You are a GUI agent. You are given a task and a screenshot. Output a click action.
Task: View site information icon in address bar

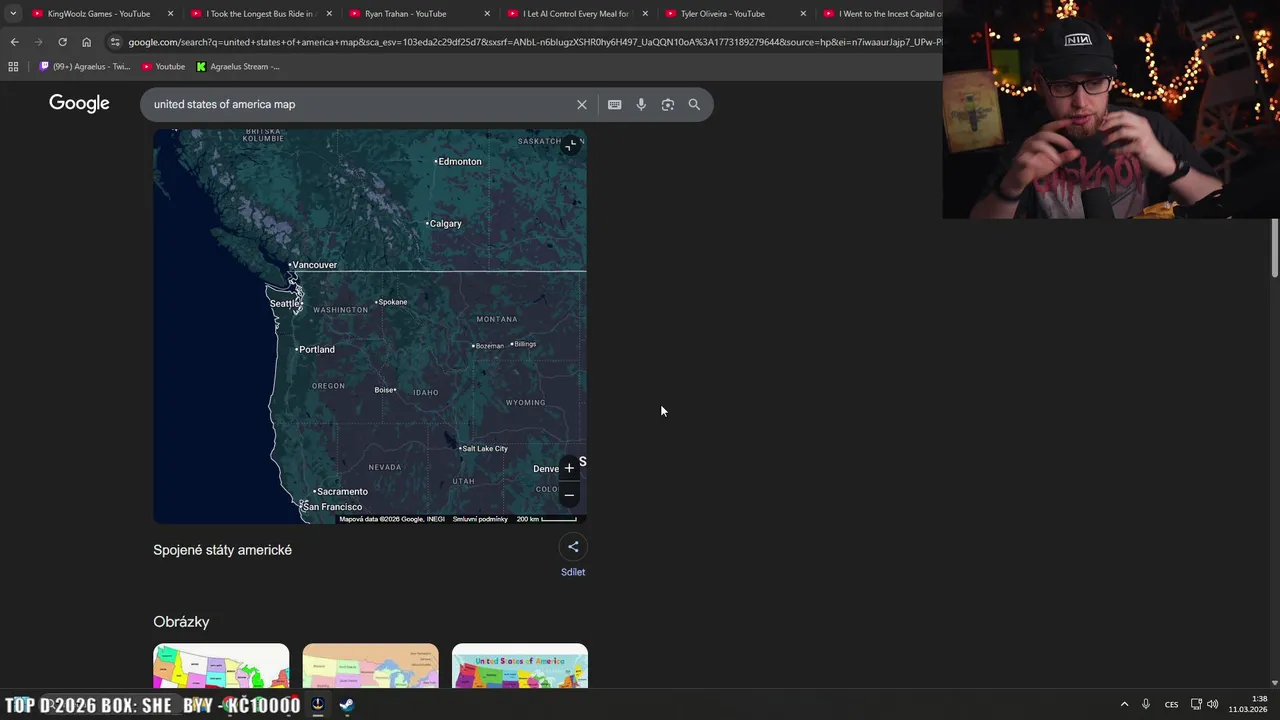click(x=115, y=42)
